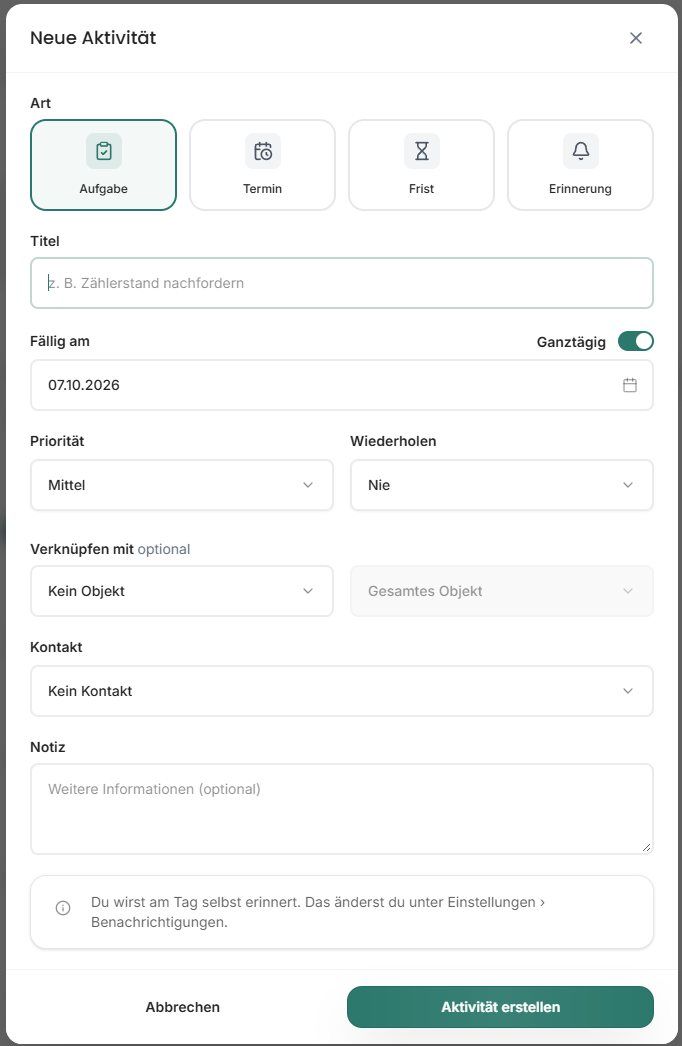Image resolution: width=682 pixels, height=1046 pixels.
Task: Click the Gesamtes Objekt disabled dropdown
Action: coord(501,591)
